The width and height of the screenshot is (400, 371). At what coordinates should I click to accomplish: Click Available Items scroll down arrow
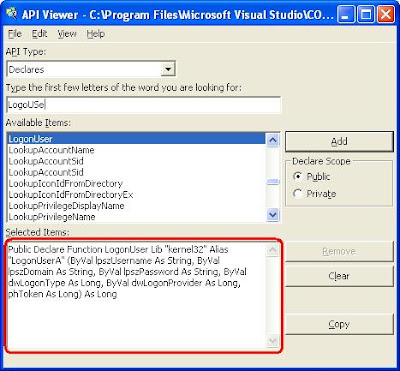coord(273,215)
